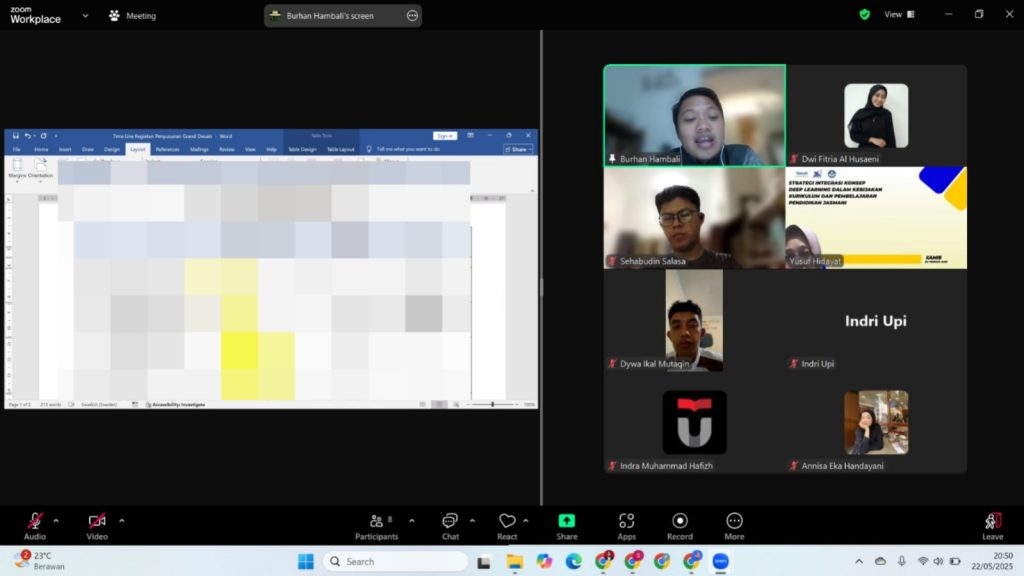Click the React heart icon
1024x576 pixels.
tap(507, 525)
